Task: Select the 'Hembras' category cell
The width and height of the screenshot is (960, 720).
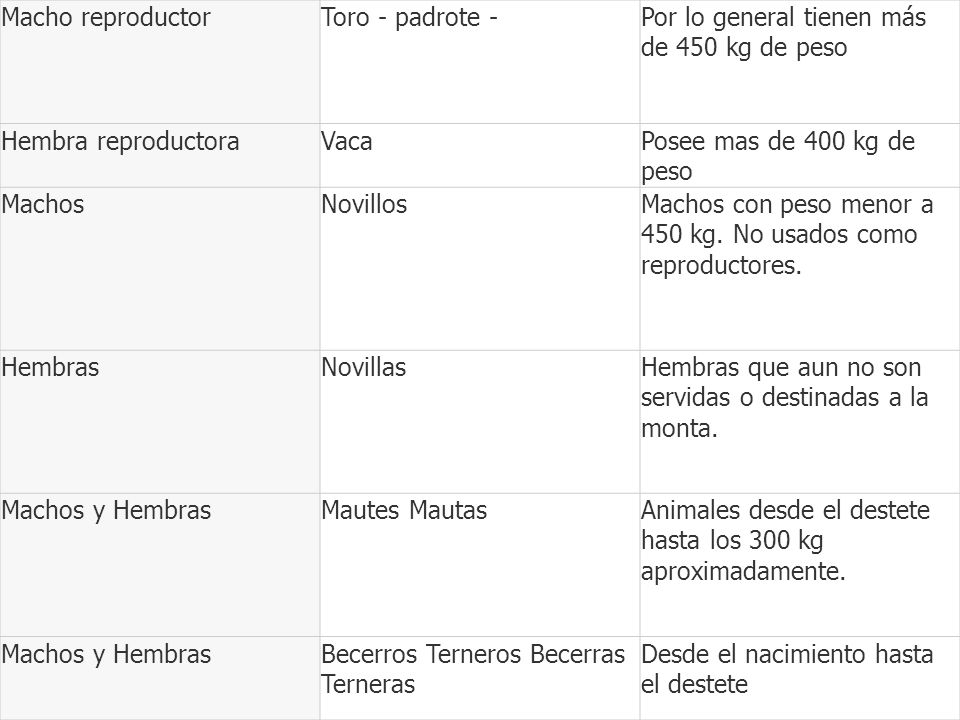Action: click(160, 422)
